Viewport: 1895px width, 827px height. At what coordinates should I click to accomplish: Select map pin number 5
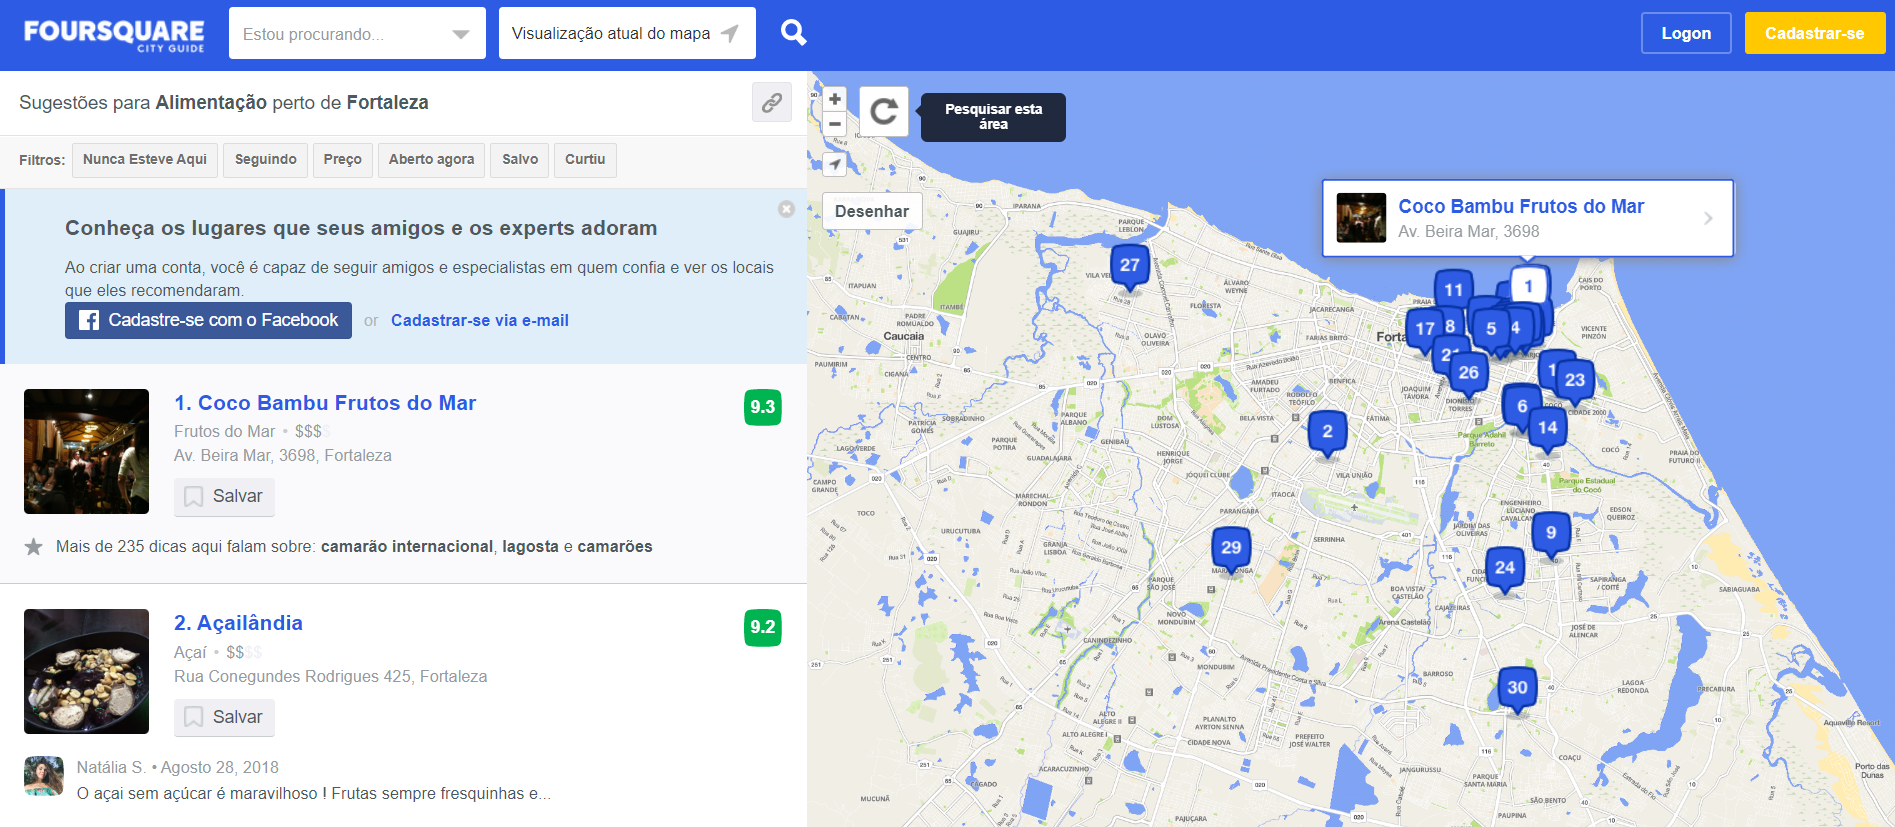pos(1491,329)
